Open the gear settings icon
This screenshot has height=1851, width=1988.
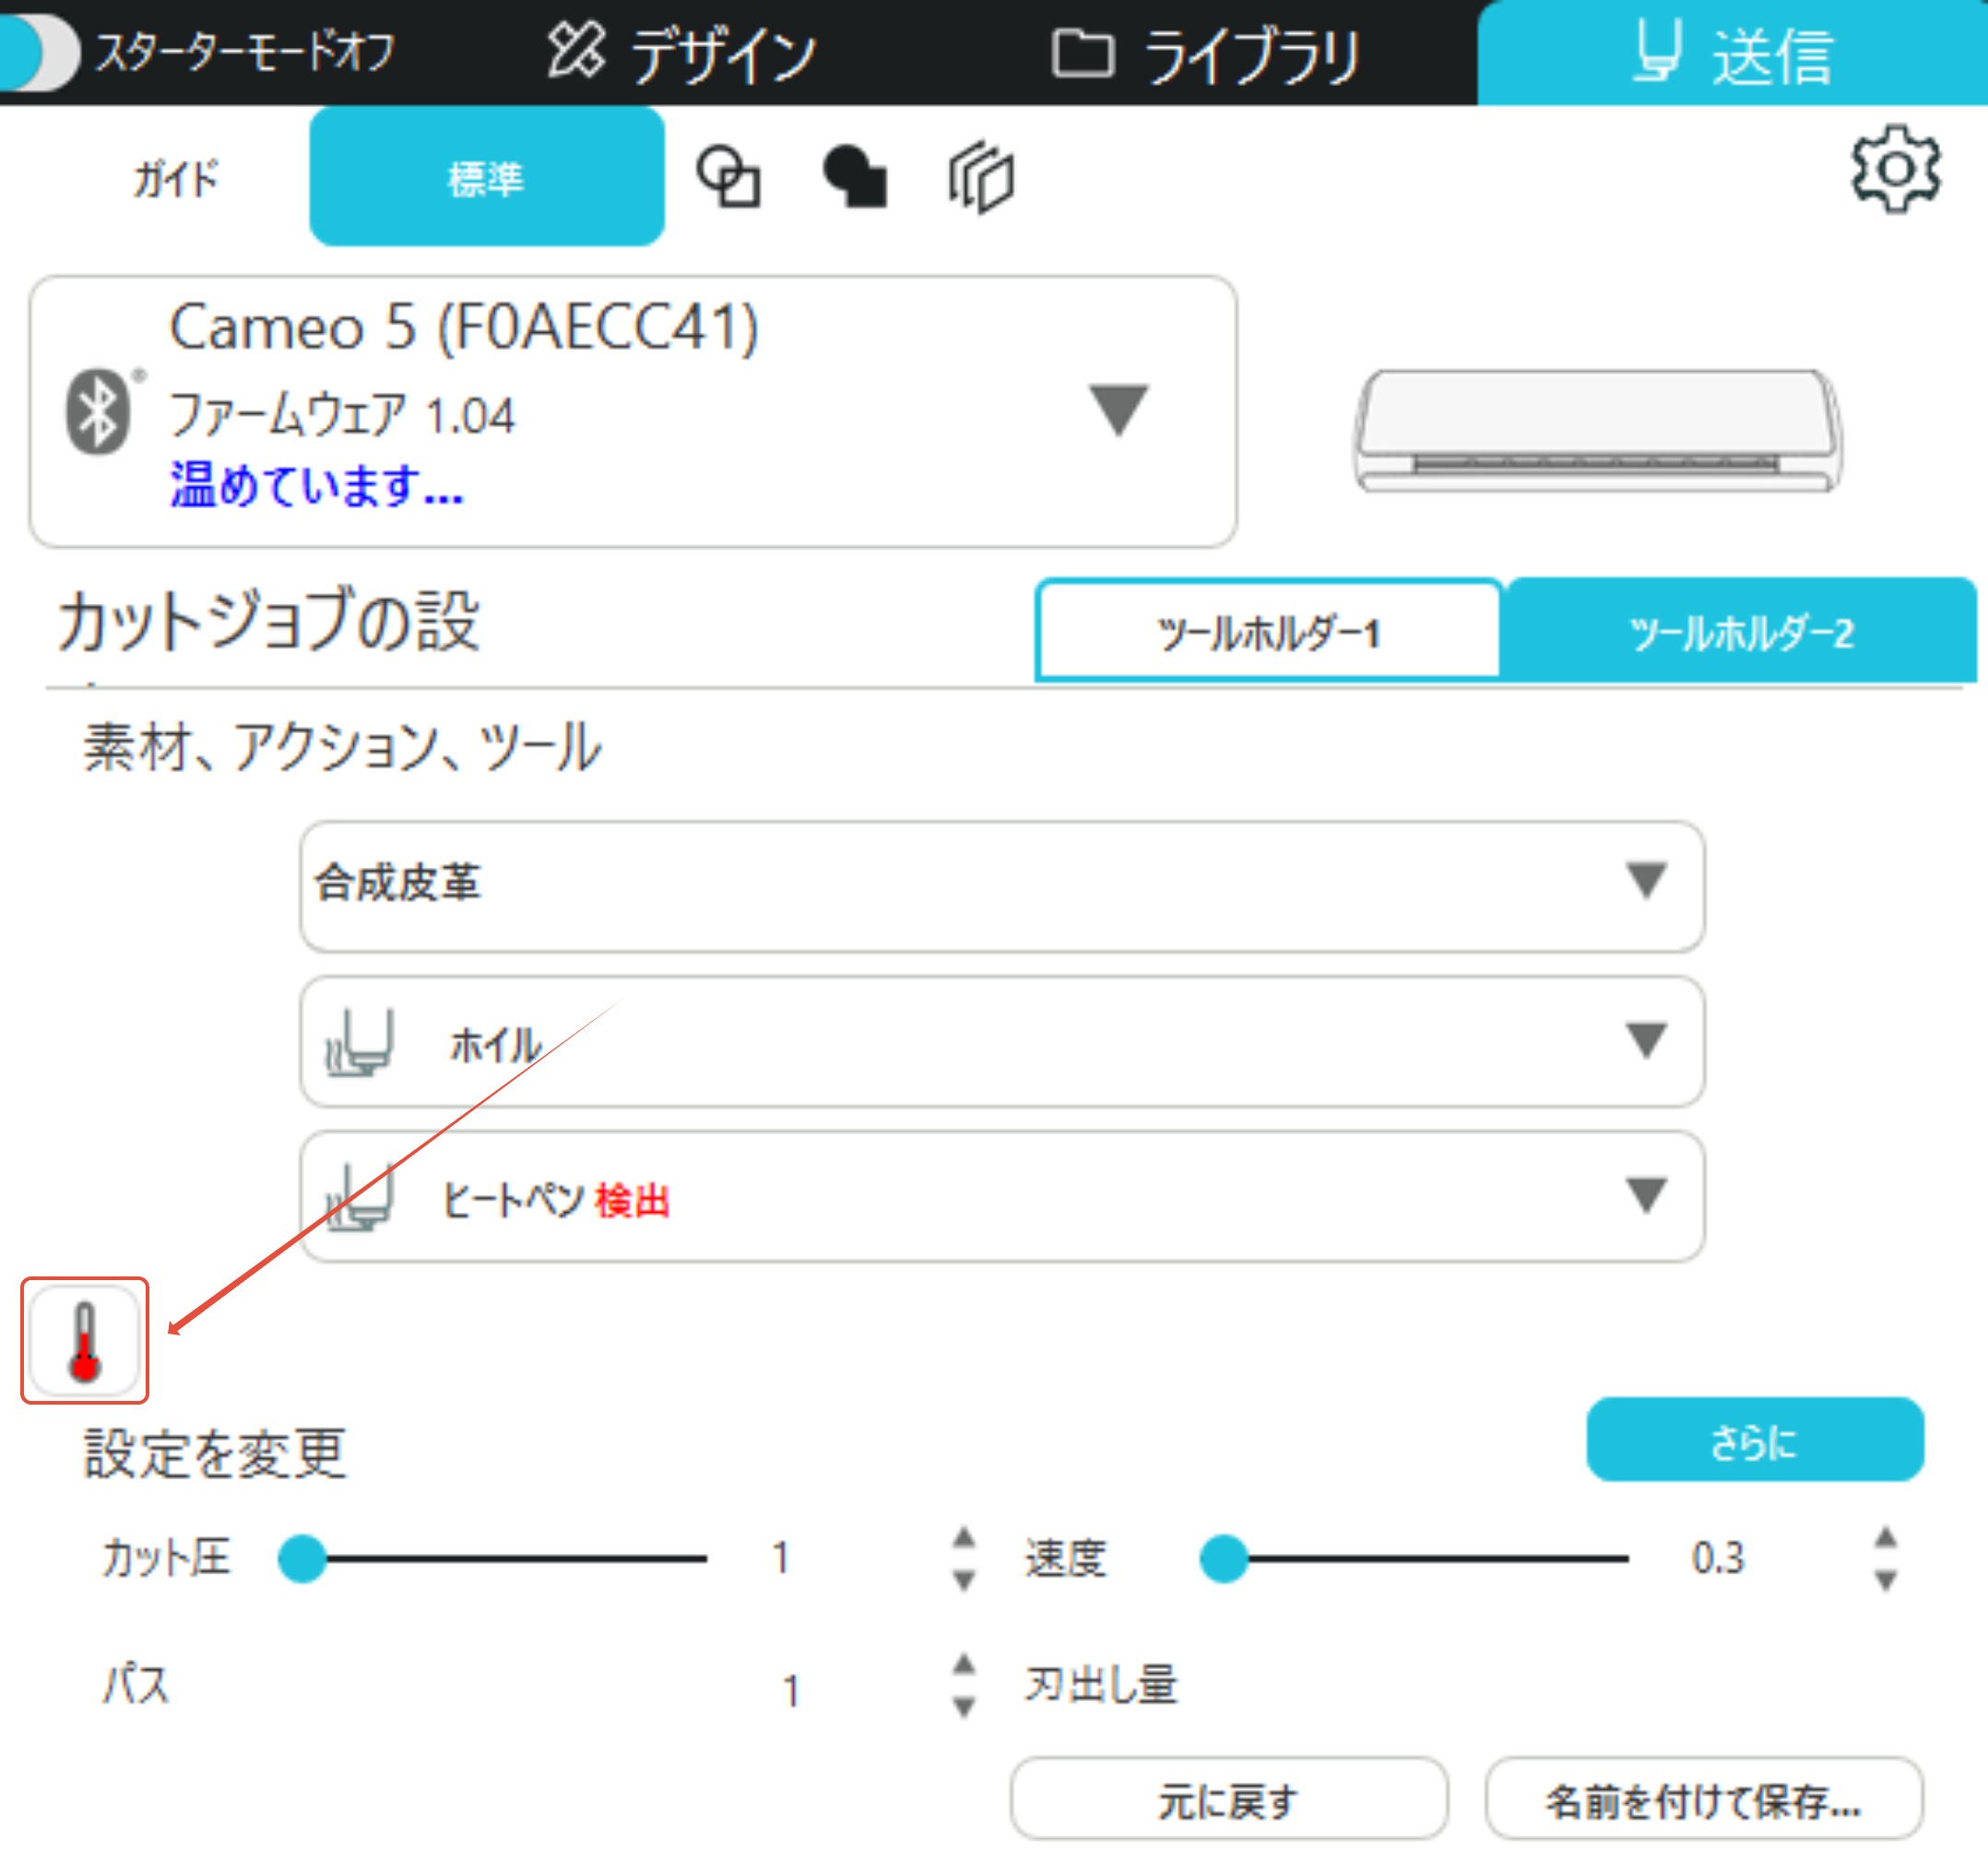point(1894,168)
